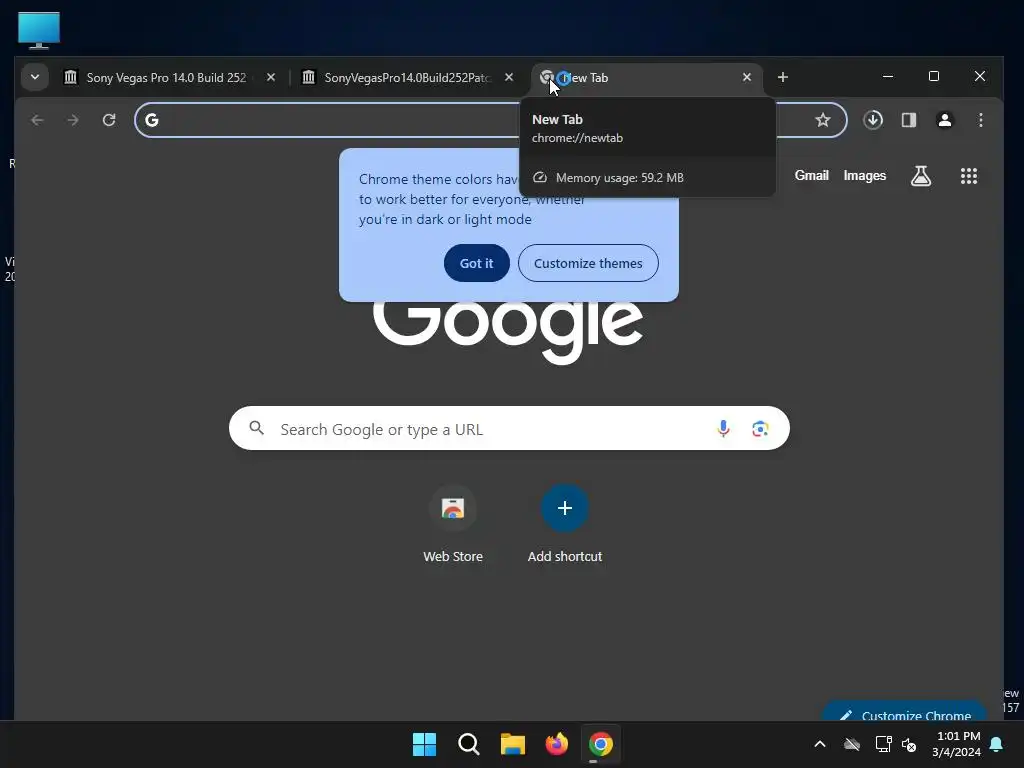Click the magnifier icon in the search box
This screenshot has width=1024, height=768.
[257, 428]
